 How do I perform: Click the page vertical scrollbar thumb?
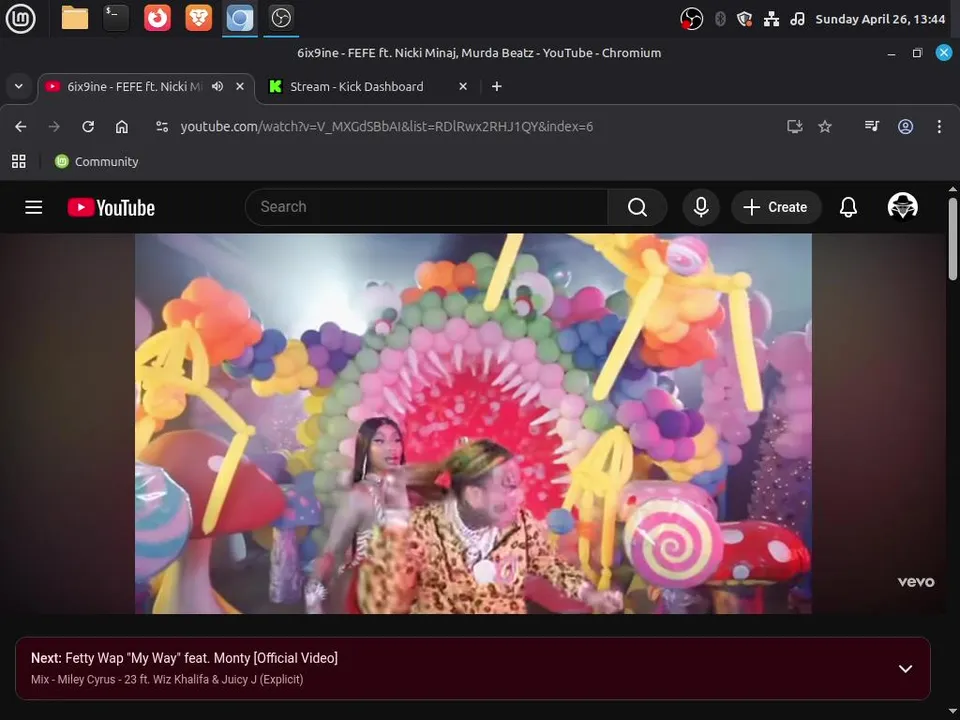click(x=953, y=238)
